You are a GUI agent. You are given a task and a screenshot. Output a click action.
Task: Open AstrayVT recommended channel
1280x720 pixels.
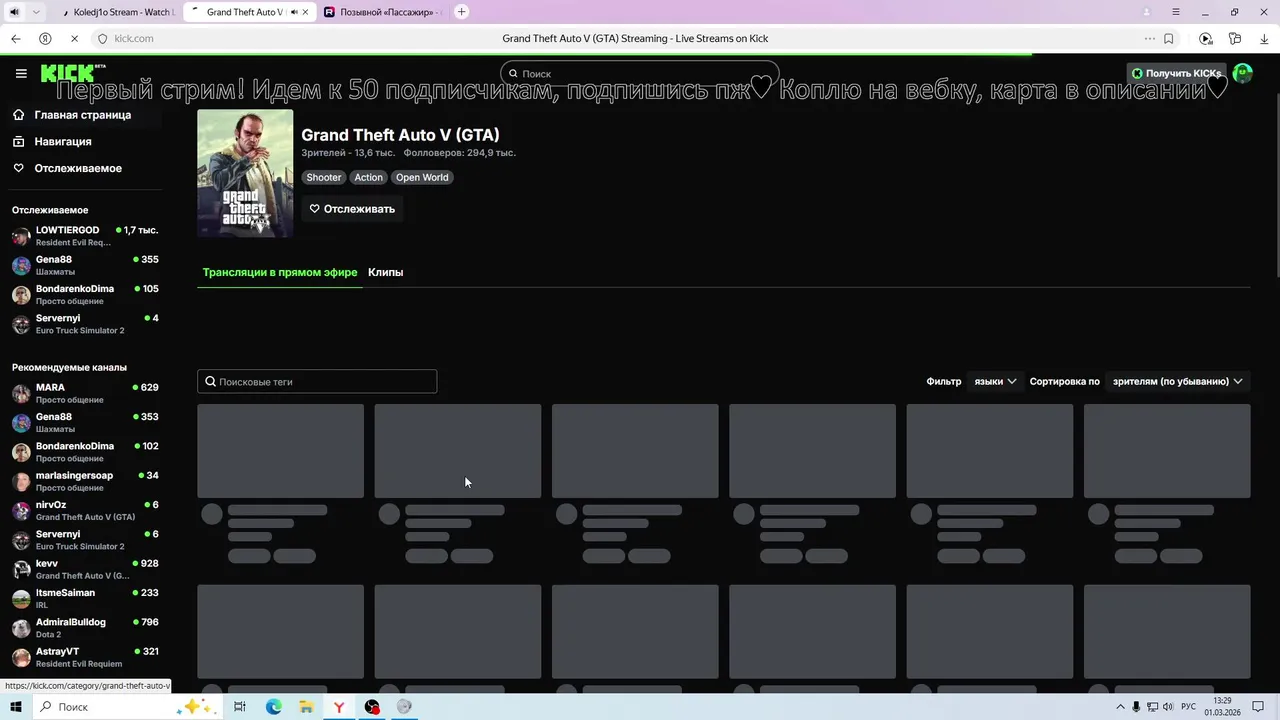pyautogui.click(x=85, y=657)
